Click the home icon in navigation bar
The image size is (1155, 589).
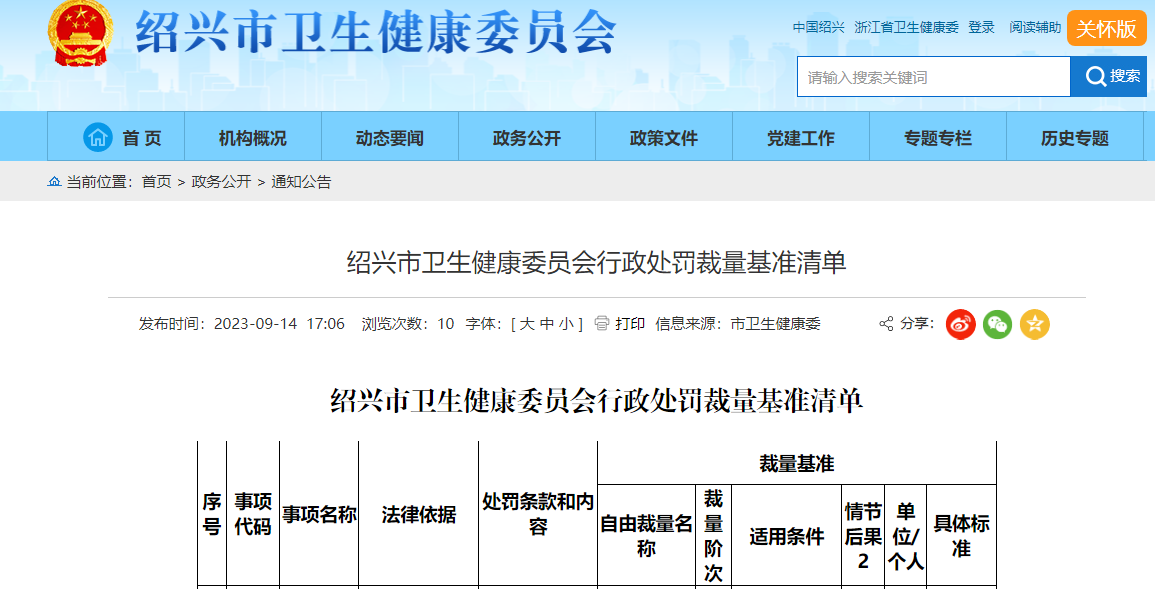pyautogui.click(x=98, y=137)
